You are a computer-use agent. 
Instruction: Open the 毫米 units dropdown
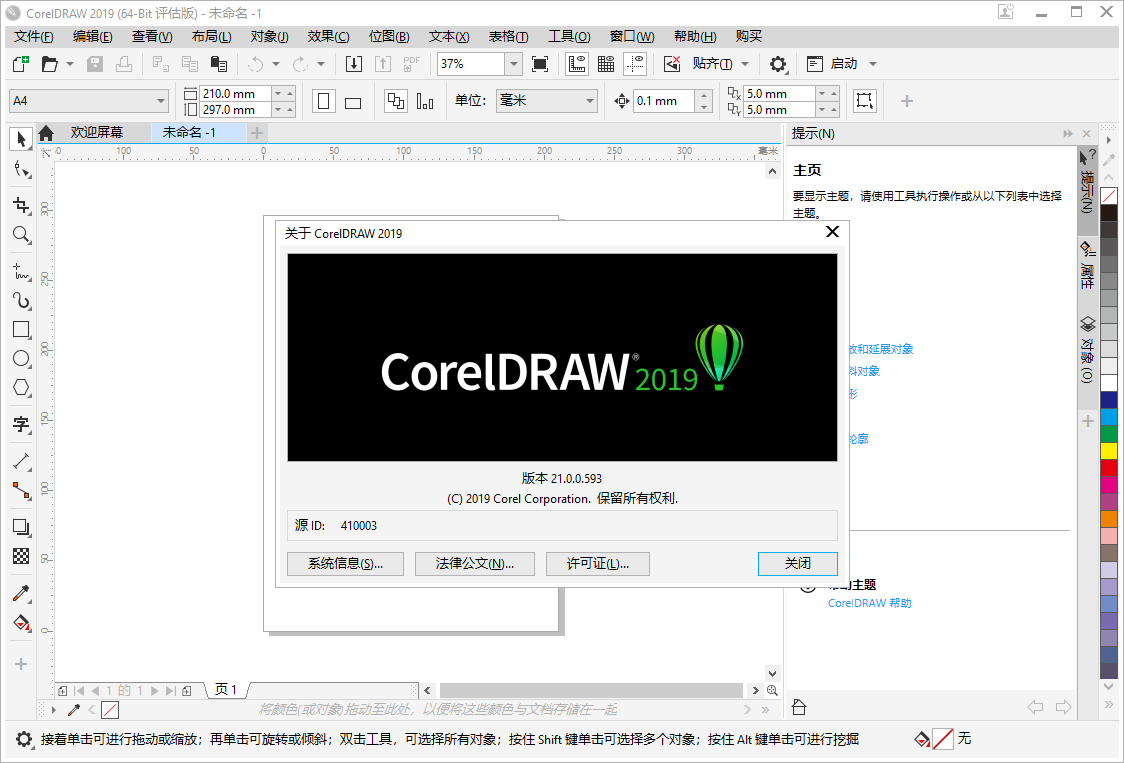(x=590, y=101)
